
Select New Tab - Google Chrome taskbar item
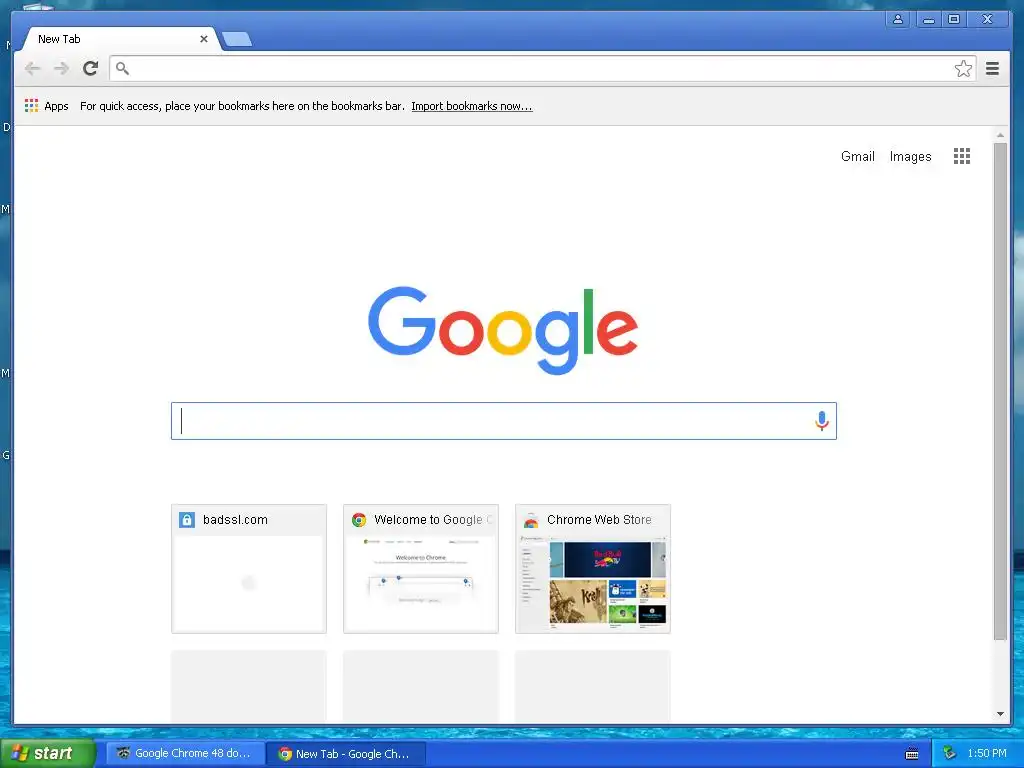346,754
